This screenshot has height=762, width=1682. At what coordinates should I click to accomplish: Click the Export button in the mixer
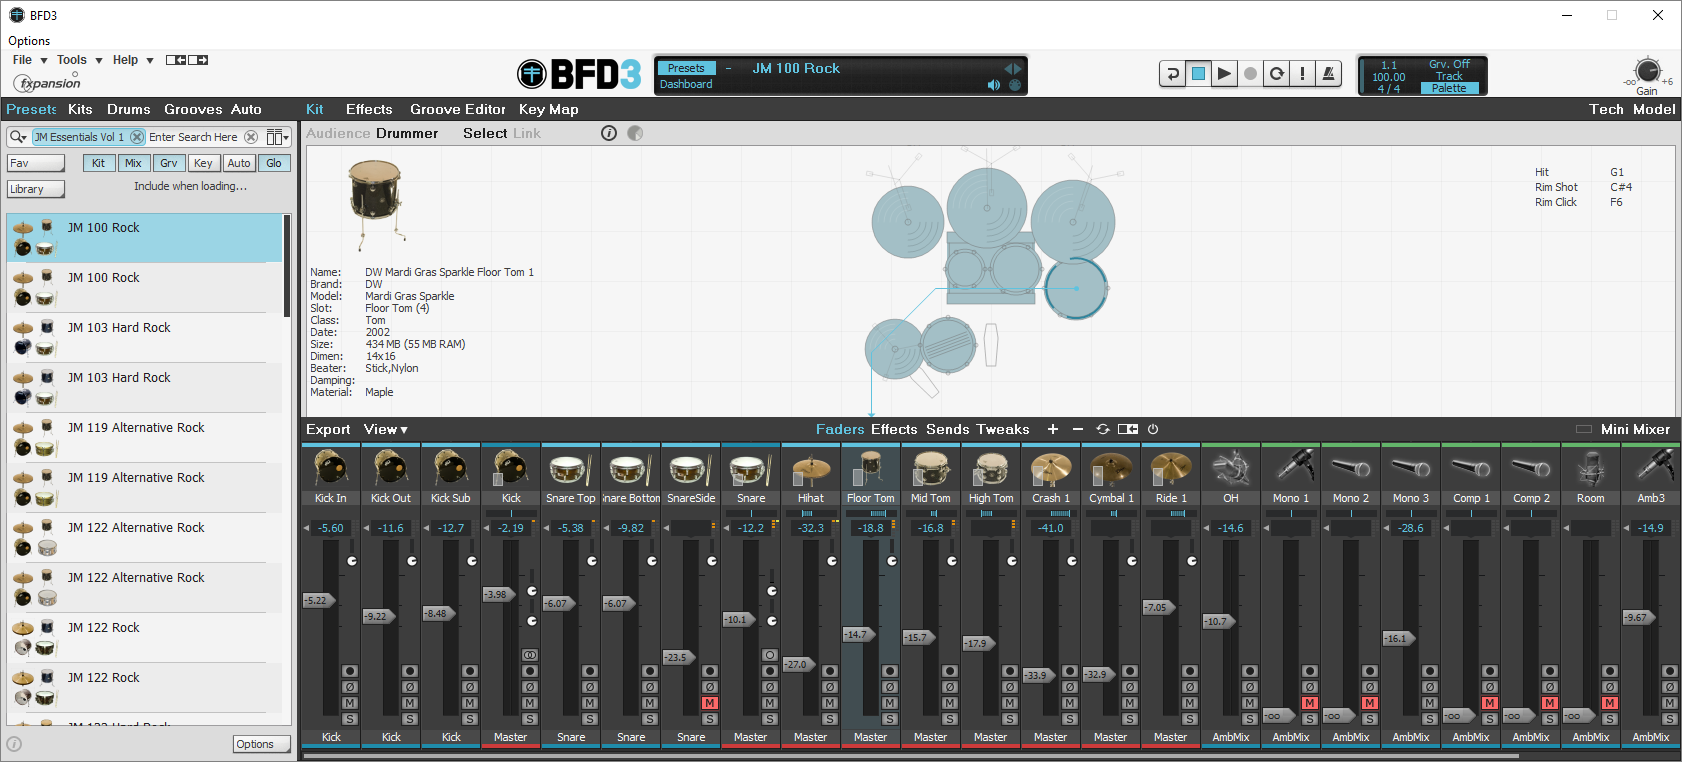(328, 429)
